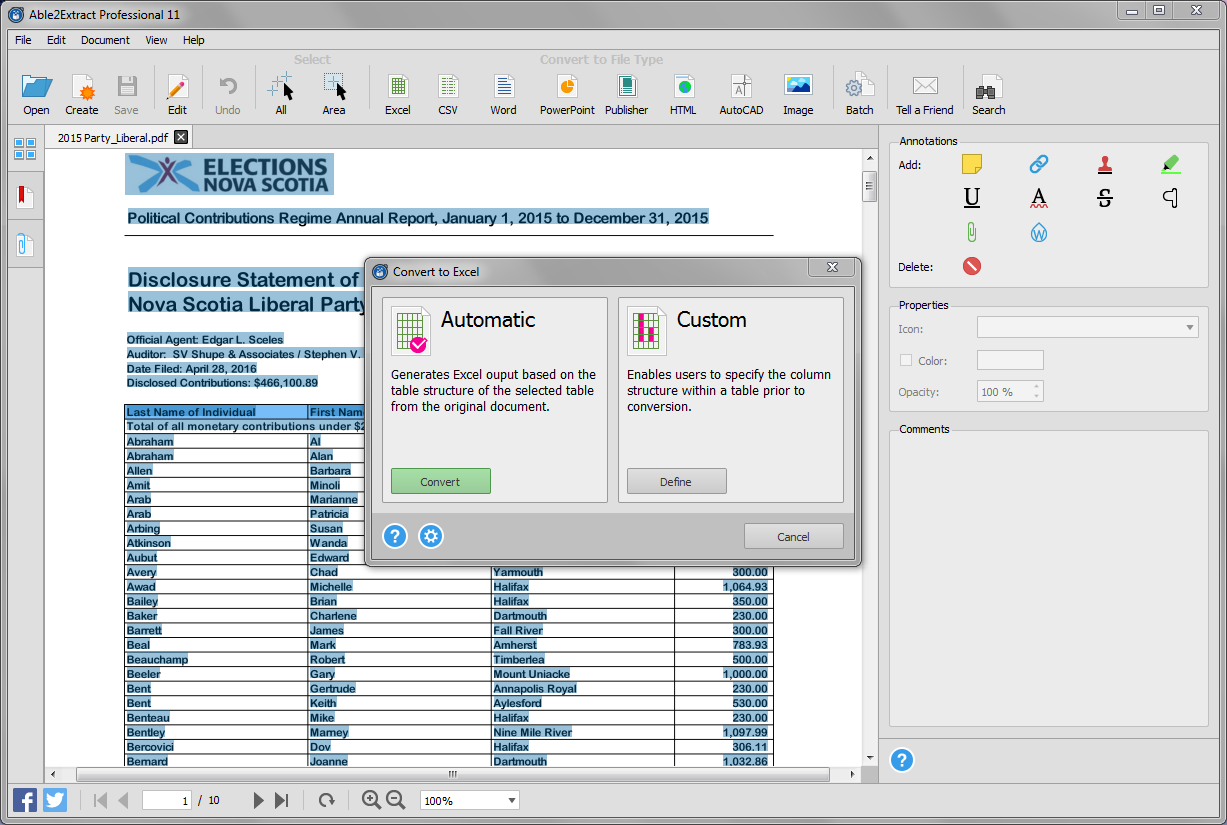Convert to Excel toolbar icon

398,87
